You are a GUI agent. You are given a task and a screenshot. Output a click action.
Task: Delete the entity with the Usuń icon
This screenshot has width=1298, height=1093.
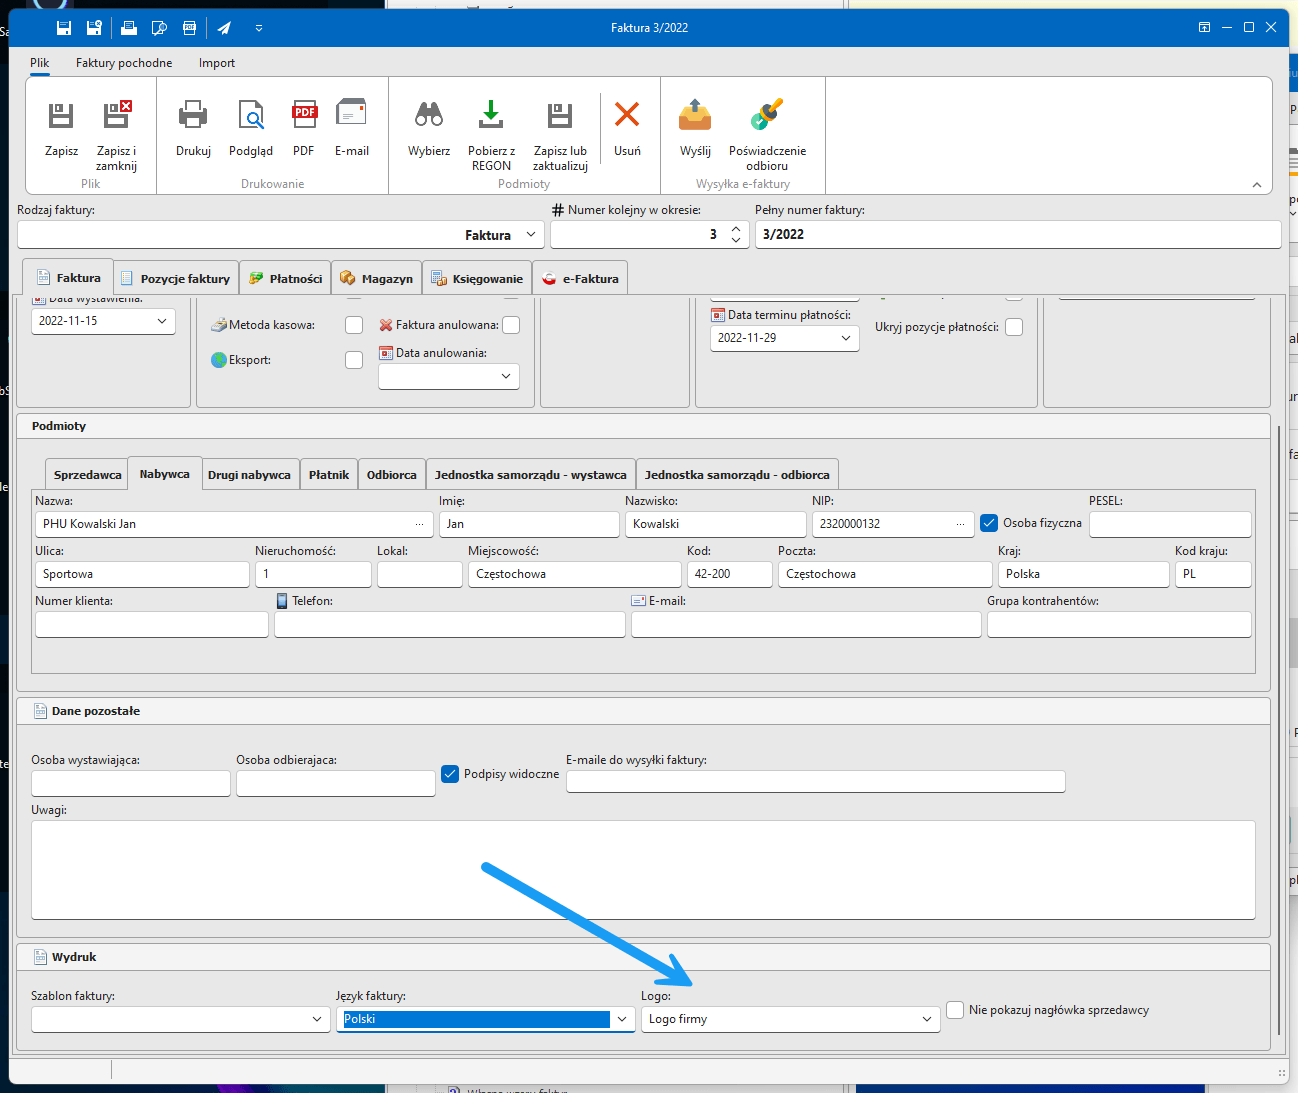627,117
